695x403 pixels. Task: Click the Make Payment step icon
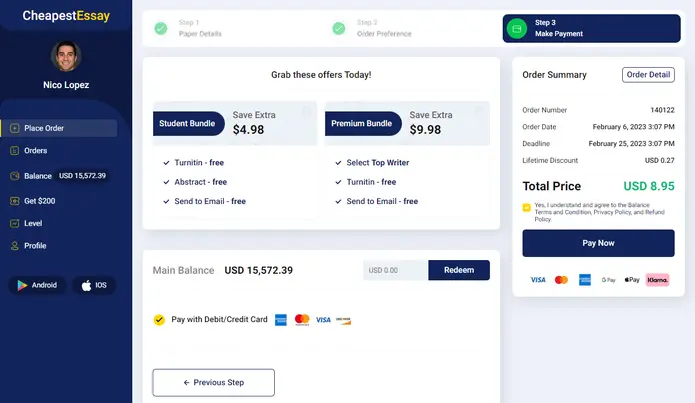(x=517, y=28)
